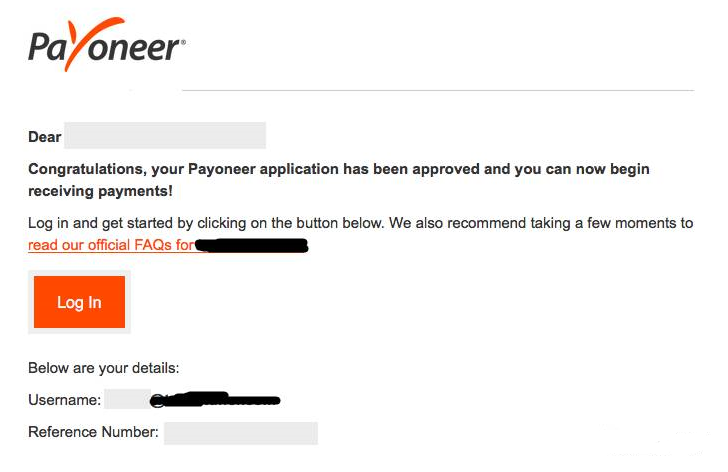Click the light gray frame around the Log In button
Screen dimensions: 728x472
click(79, 330)
